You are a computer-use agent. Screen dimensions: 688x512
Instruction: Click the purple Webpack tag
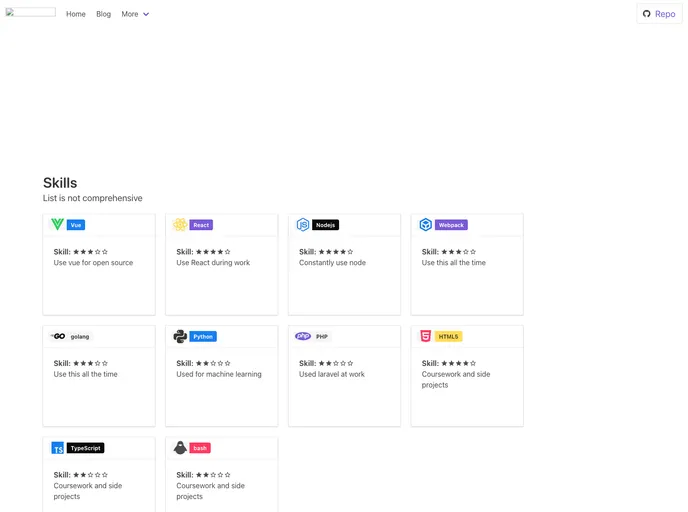tap(451, 225)
